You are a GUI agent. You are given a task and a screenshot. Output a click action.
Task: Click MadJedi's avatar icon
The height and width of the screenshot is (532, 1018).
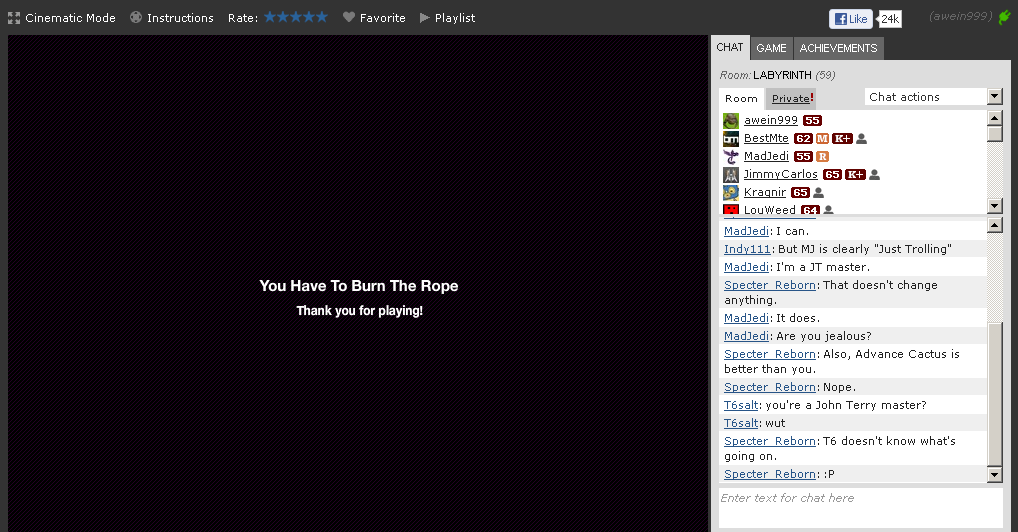pyautogui.click(x=731, y=157)
